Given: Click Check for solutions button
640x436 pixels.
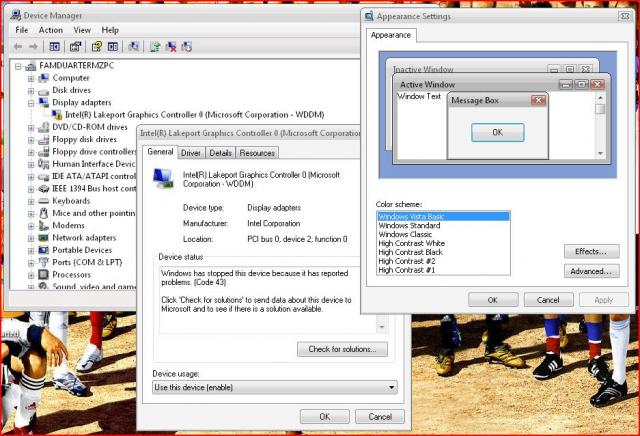Looking at the screenshot, I should (x=342, y=349).
